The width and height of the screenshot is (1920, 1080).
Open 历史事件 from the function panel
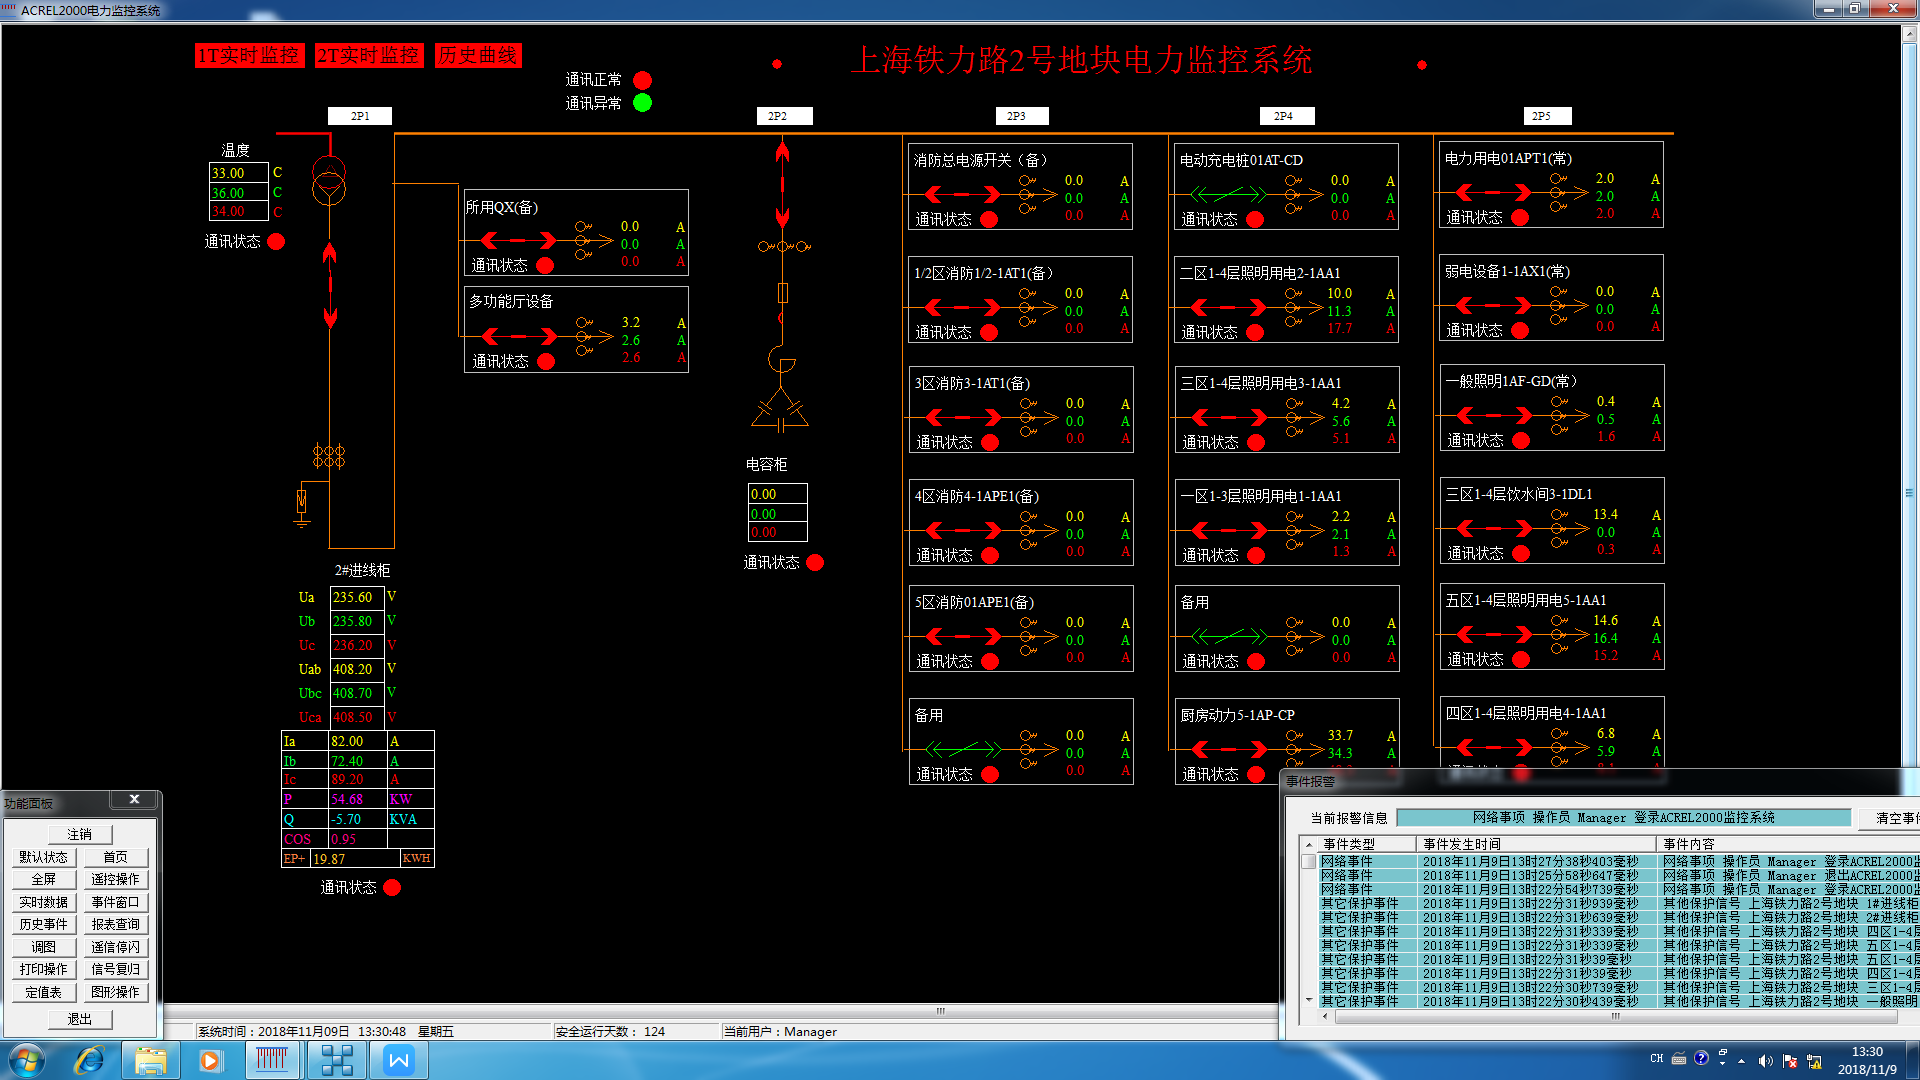click(x=44, y=924)
